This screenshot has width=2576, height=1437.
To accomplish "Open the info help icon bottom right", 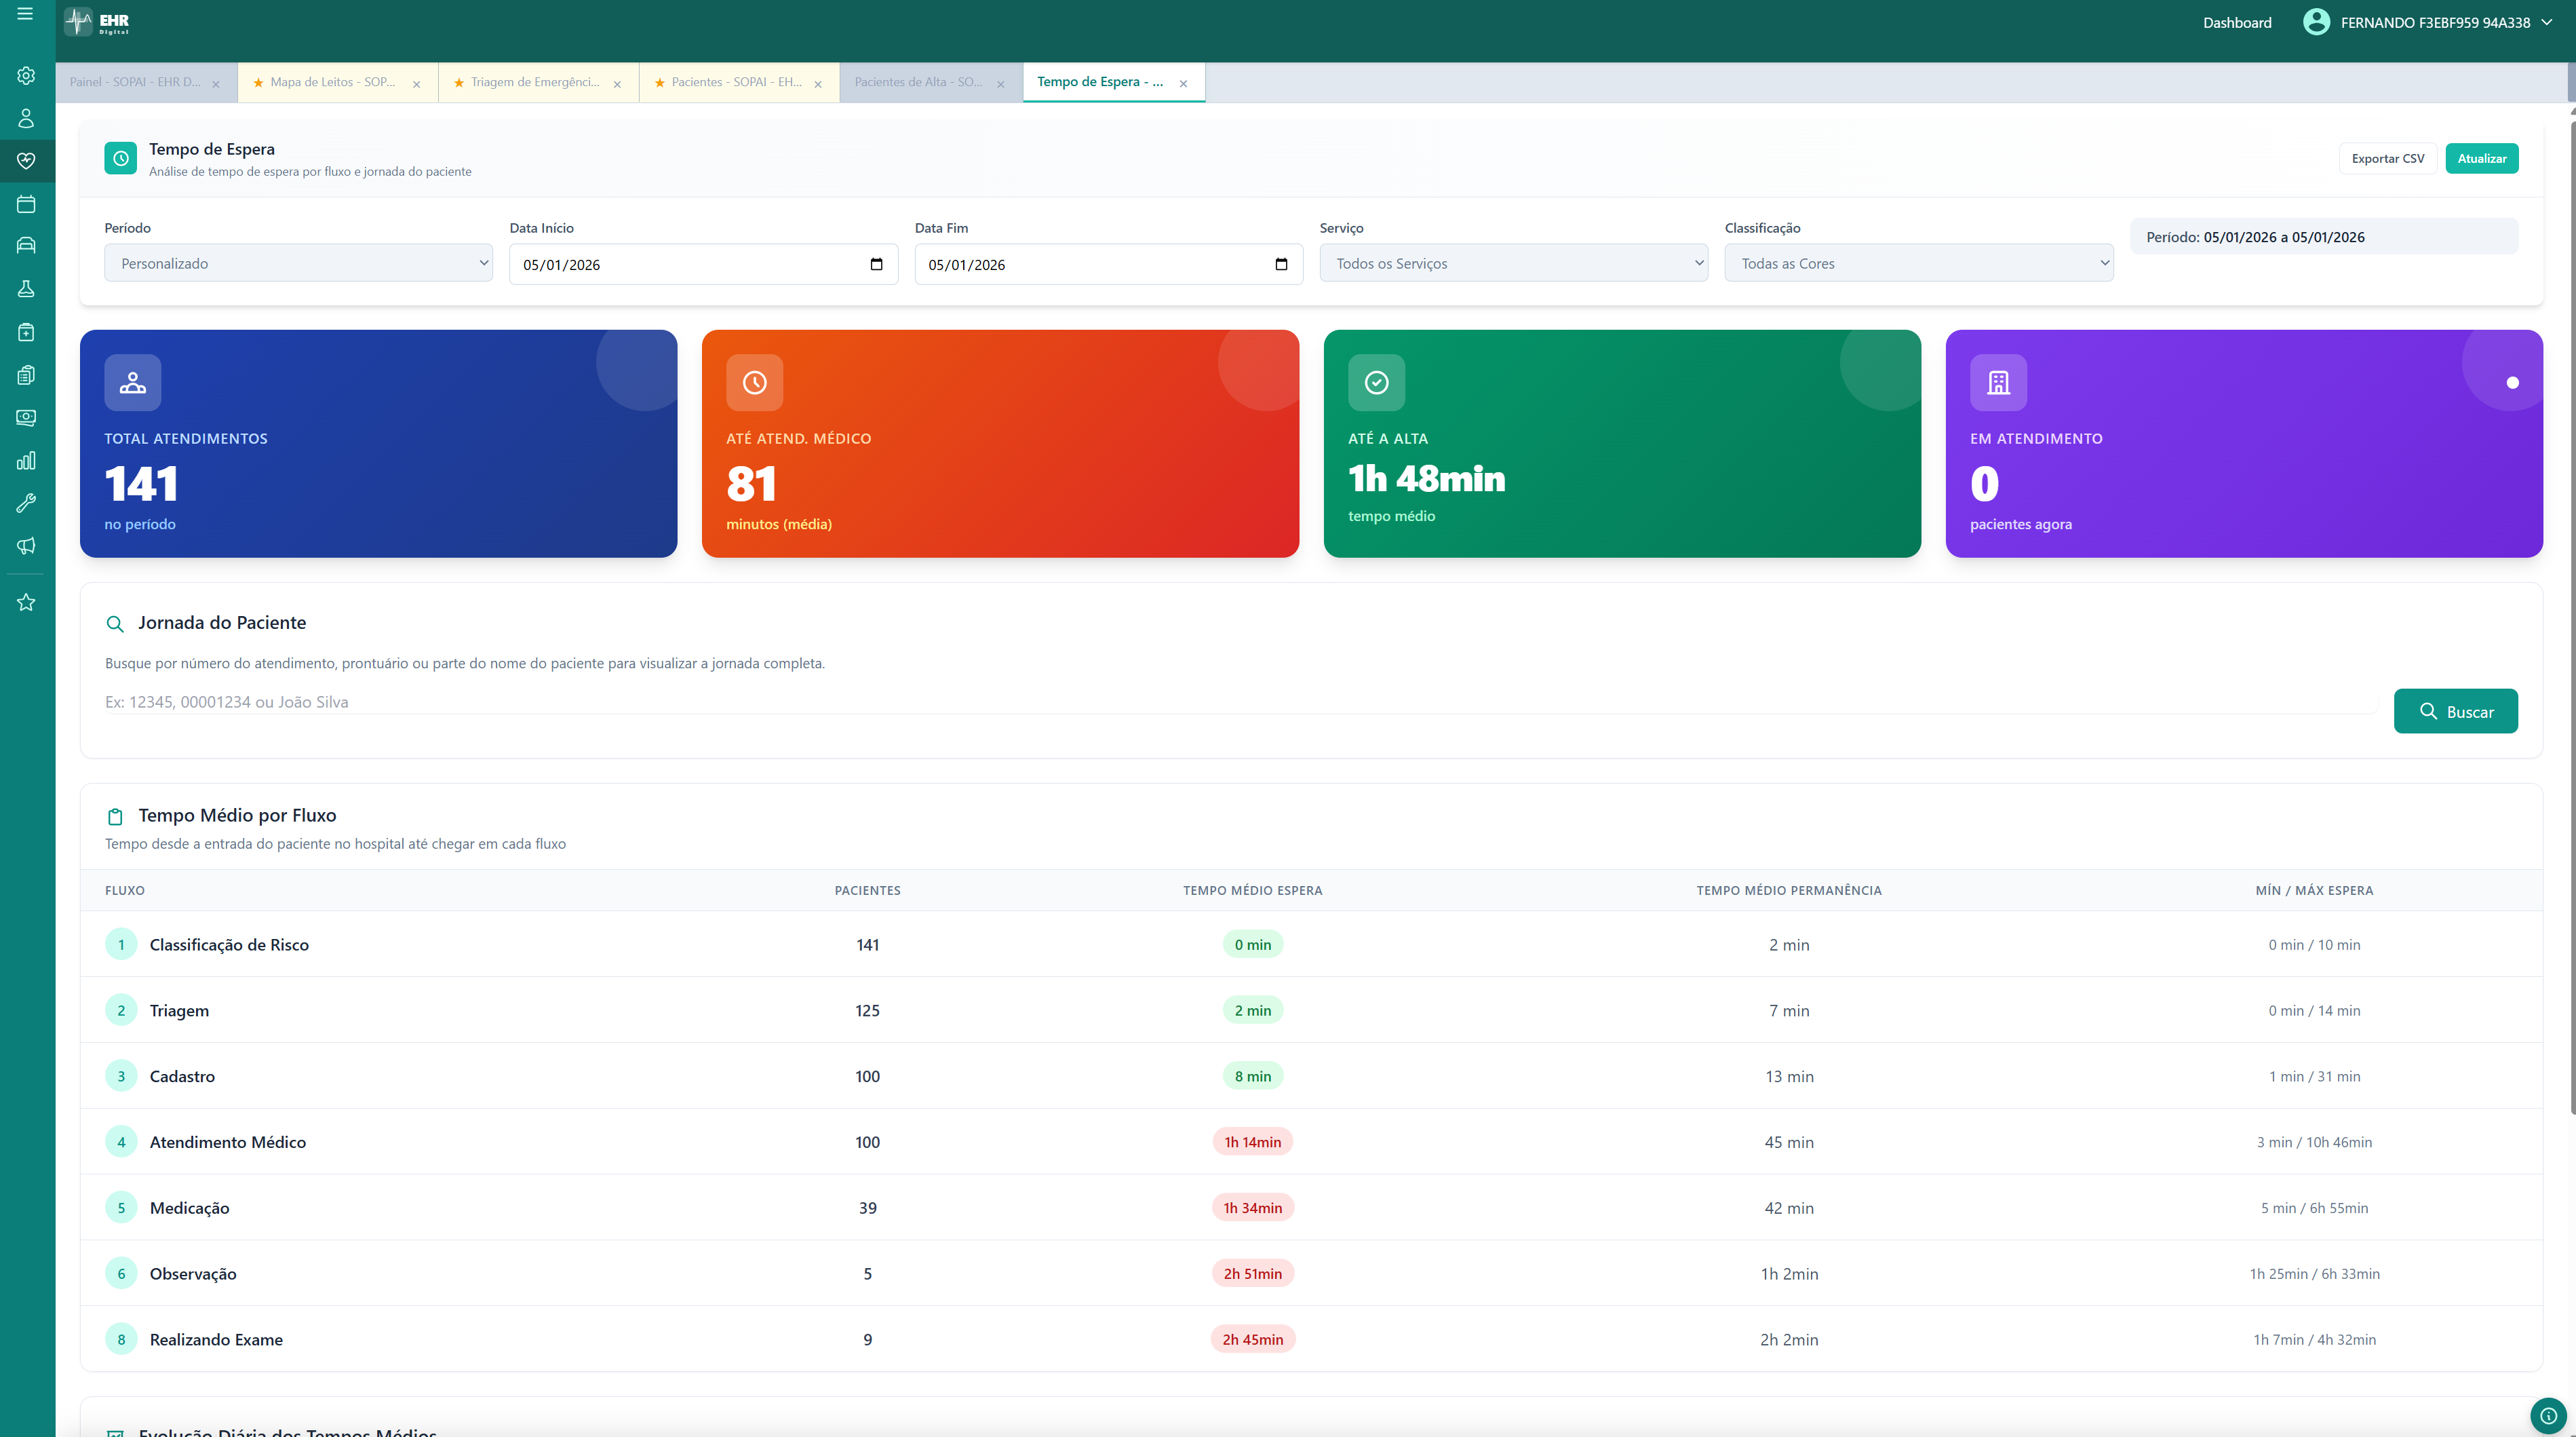I will tap(2548, 1415).
